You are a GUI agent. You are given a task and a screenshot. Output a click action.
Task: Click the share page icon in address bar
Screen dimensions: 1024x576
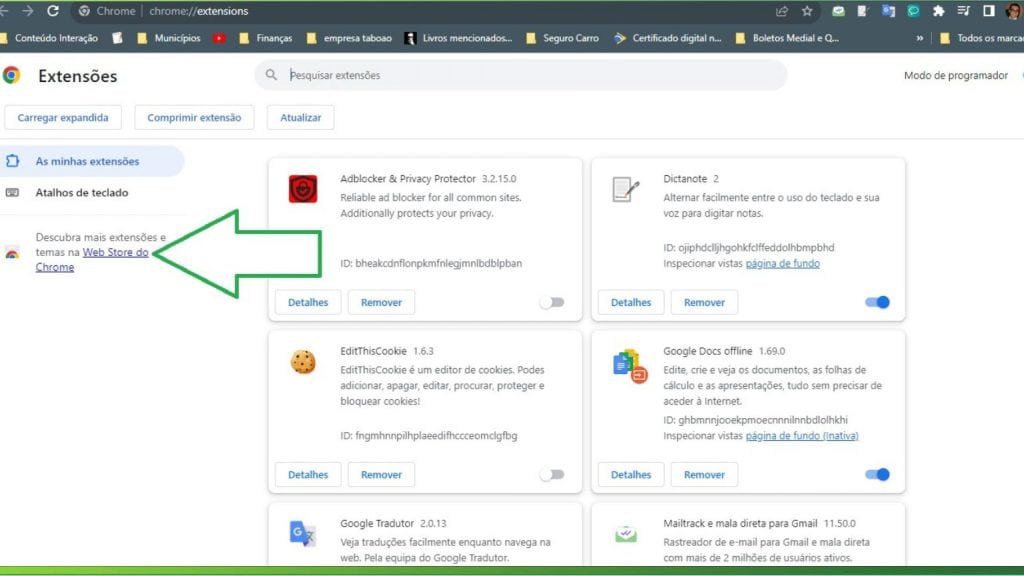[782, 10]
